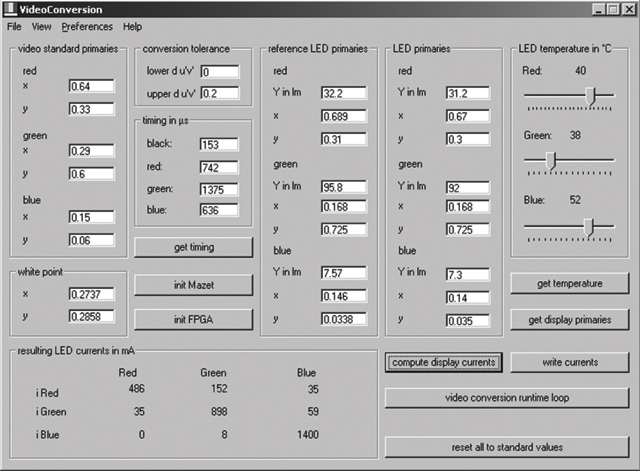Open the Preferences menu
Screen dimensions: 640x471
pyautogui.click(x=86, y=26)
